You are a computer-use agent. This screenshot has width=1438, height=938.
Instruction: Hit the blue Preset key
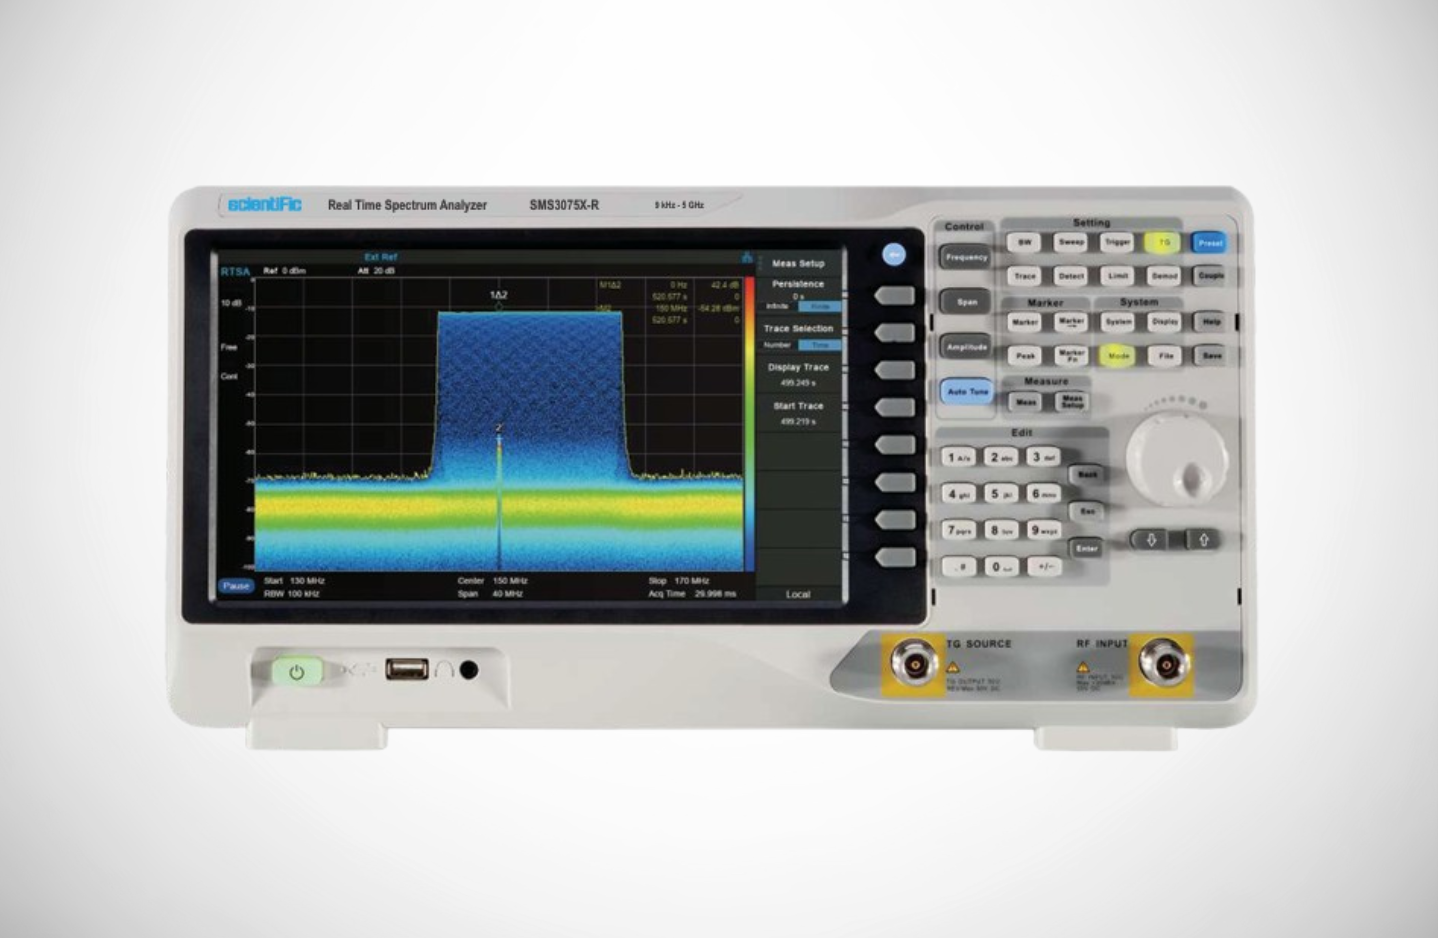(x=1210, y=243)
